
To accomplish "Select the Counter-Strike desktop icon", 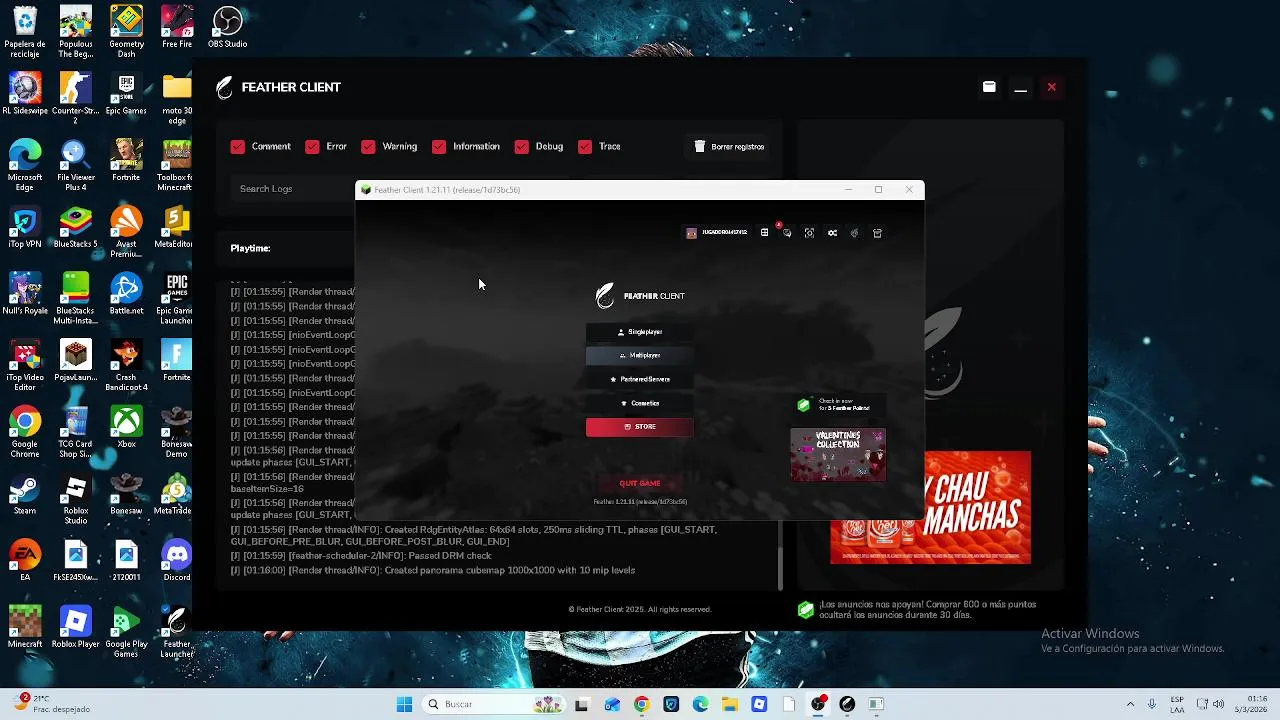I will 75,98.
